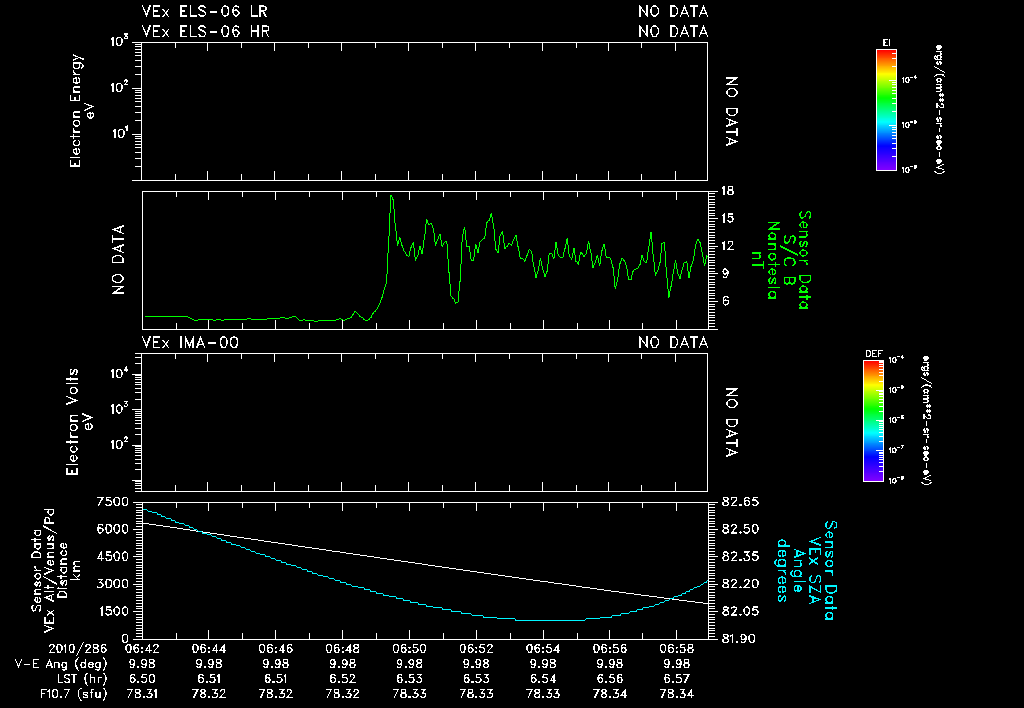The width and height of the screenshot is (1024, 708).
Task: Click the "F10.7 (sfu)" row label
Action: [x=72, y=694]
